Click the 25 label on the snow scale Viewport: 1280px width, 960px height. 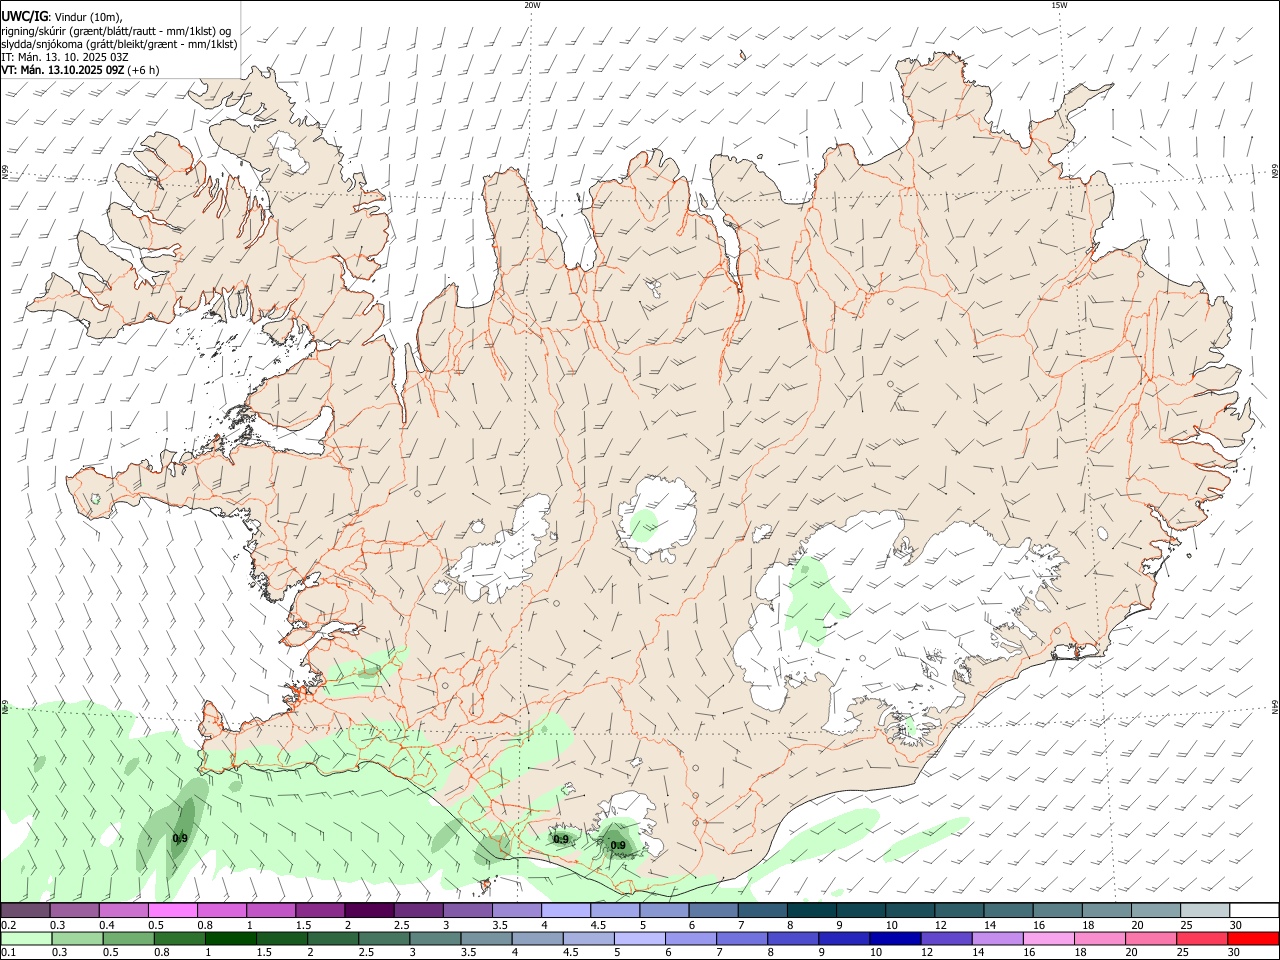1186,925
